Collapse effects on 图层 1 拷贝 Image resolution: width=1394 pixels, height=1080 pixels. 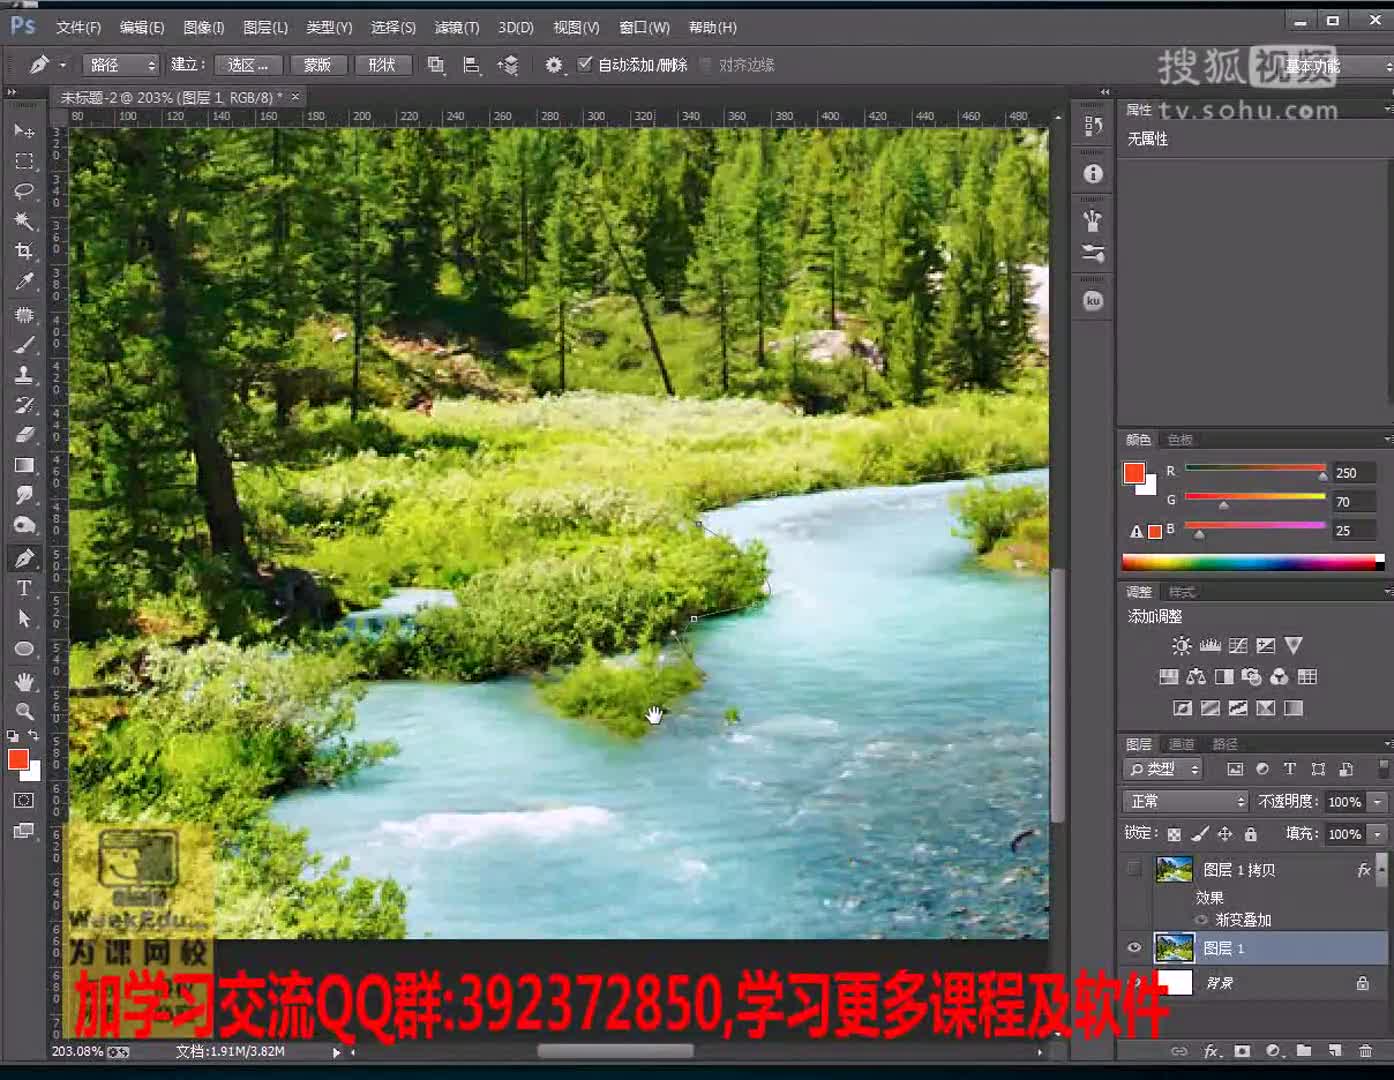click(x=1381, y=871)
